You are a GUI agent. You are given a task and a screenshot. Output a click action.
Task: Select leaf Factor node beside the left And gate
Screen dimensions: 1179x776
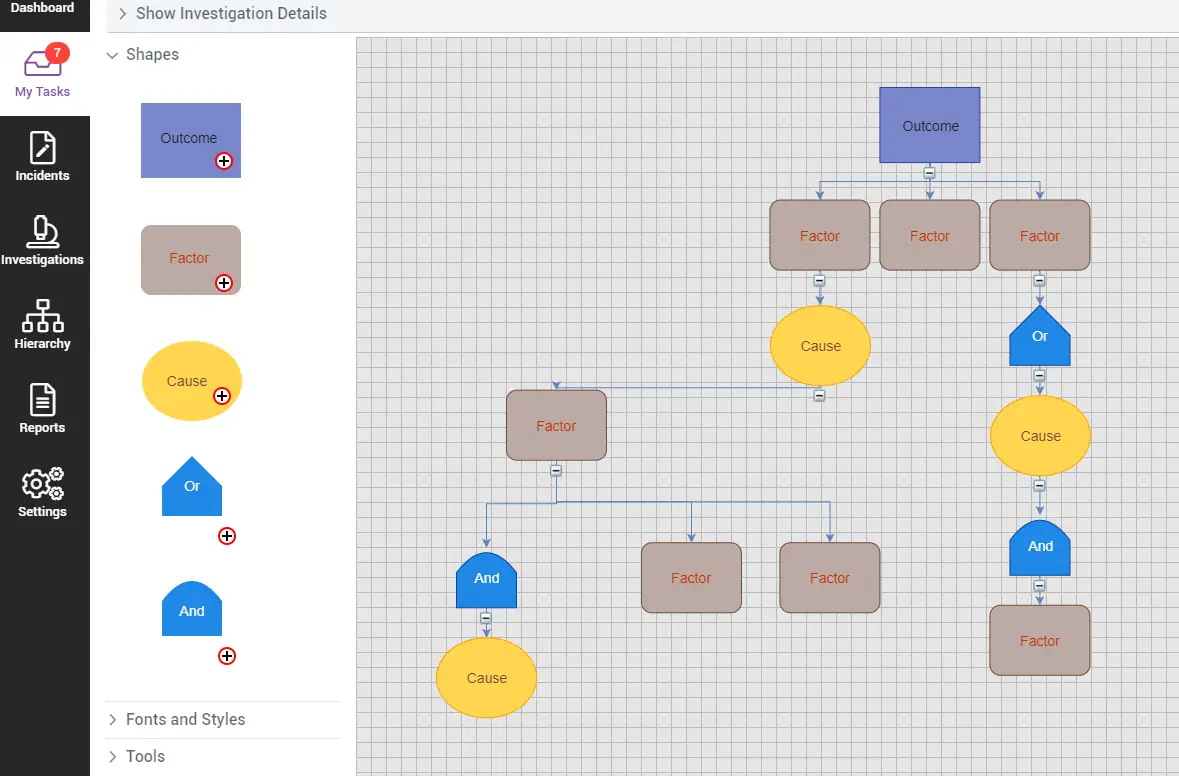(x=691, y=578)
